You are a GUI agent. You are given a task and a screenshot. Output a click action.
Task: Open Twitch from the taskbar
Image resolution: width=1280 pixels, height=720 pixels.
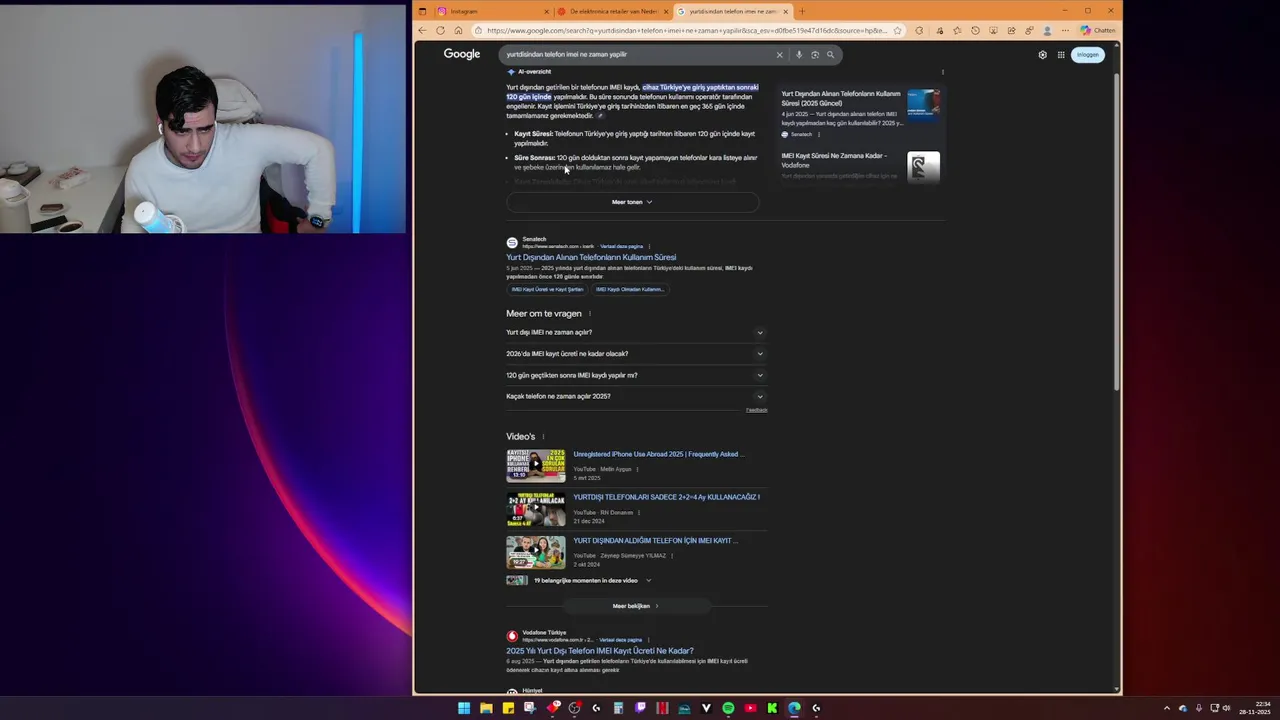point(640,708)
